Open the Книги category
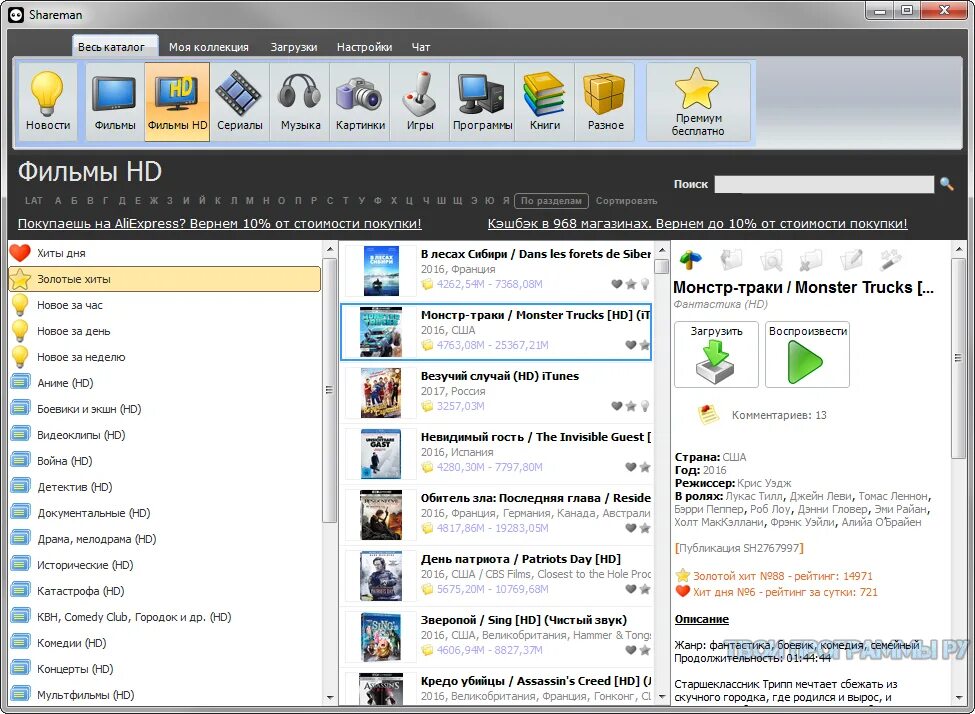The height and width of the screenshot is (714, 975). point(545,101)
